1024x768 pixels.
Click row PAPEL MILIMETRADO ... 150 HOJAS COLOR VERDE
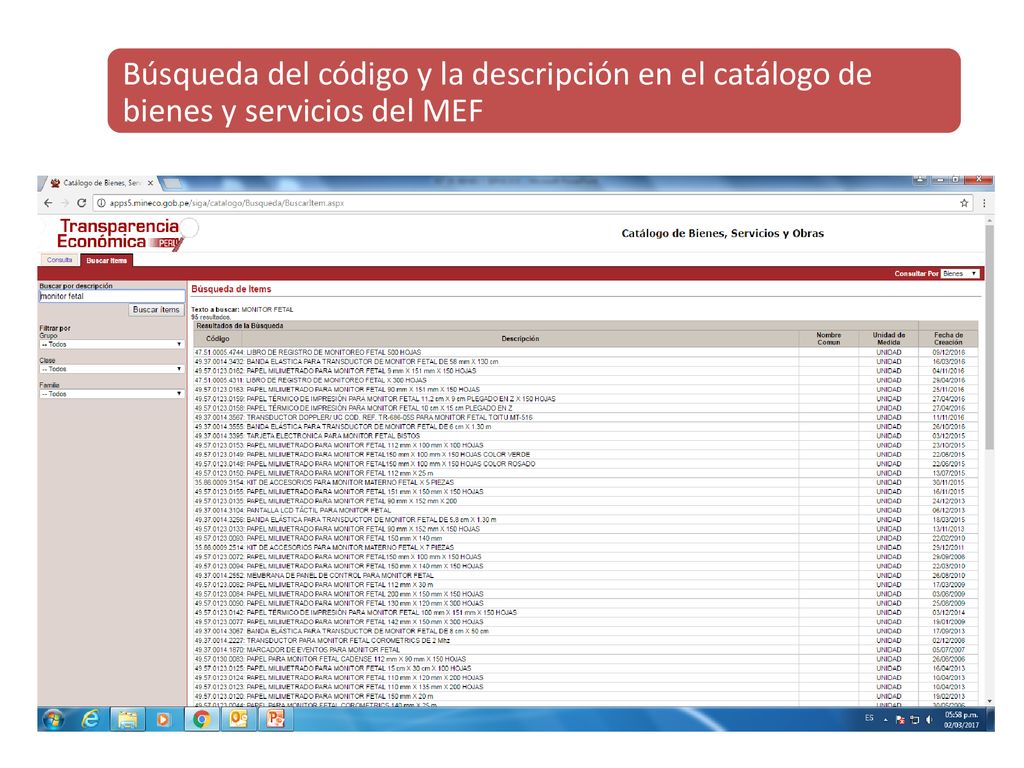pyautogui.click(x=586, y=455)
